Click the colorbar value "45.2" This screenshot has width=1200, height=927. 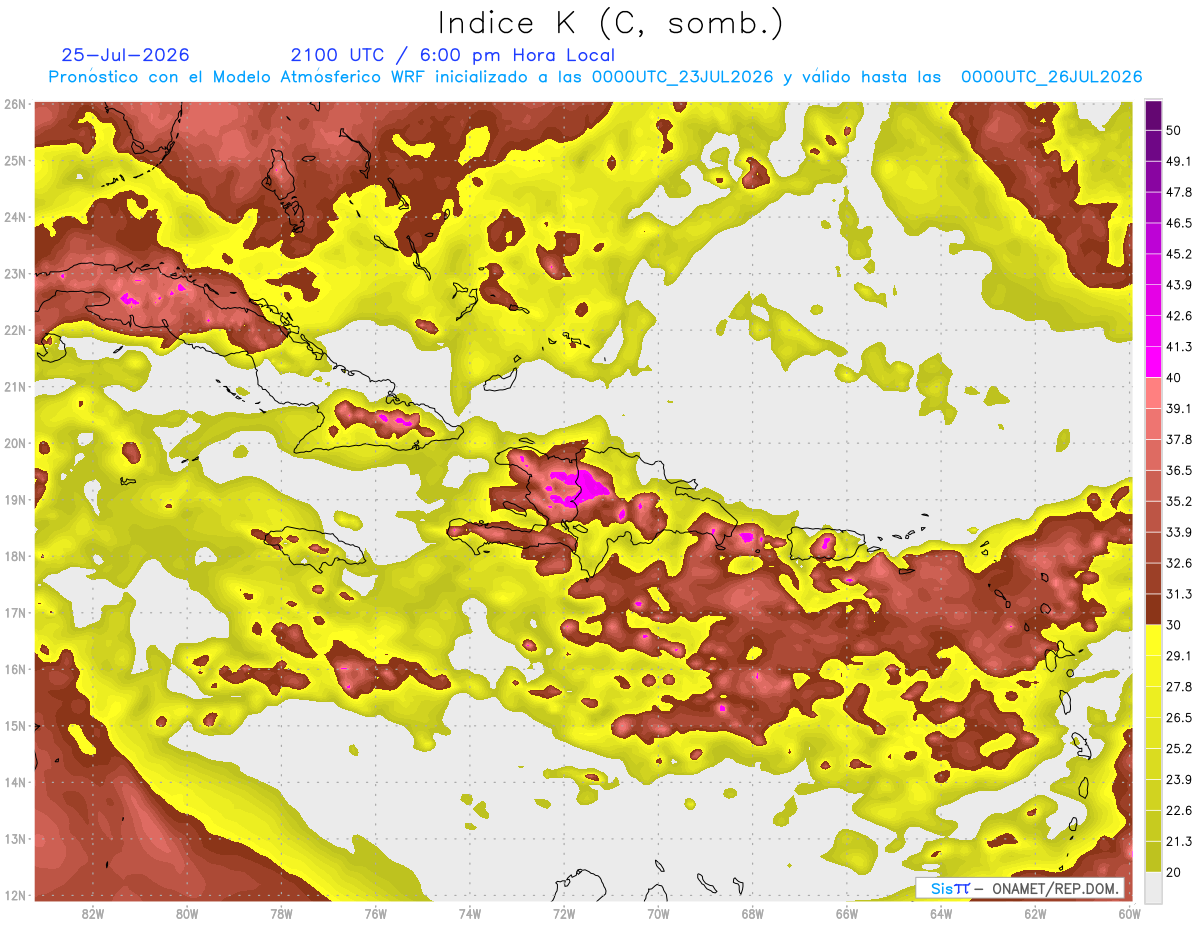[1179, 254]
